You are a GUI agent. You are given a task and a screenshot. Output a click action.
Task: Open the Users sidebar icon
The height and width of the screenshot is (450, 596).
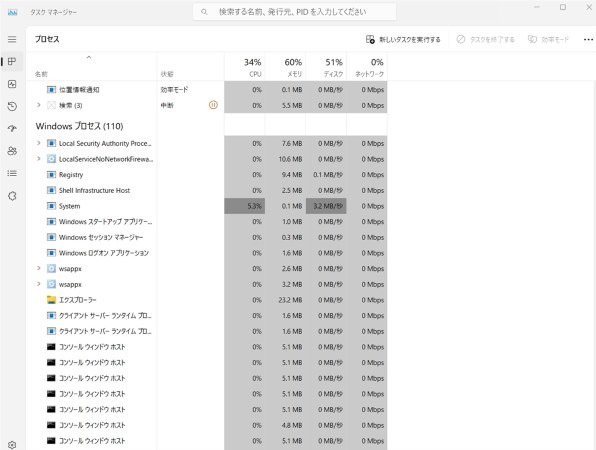pos(12,151)
